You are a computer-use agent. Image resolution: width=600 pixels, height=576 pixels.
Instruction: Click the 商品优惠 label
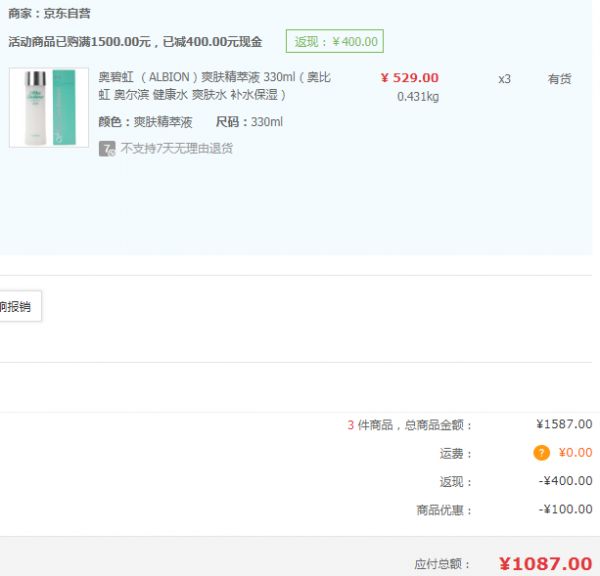[444, 510]
